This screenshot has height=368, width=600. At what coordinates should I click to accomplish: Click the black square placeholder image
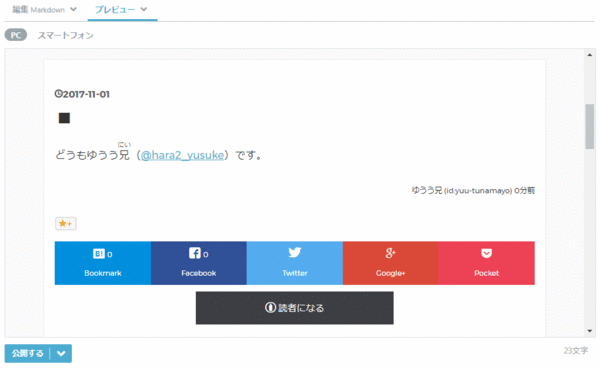[x=64, y=118]
